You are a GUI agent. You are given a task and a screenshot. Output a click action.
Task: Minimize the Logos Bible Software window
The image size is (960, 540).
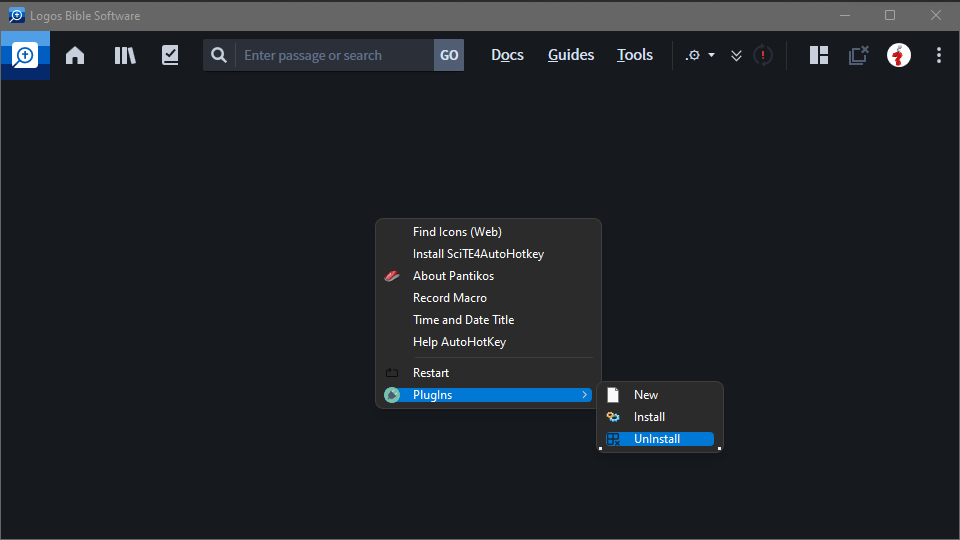(x=845, y=15)
